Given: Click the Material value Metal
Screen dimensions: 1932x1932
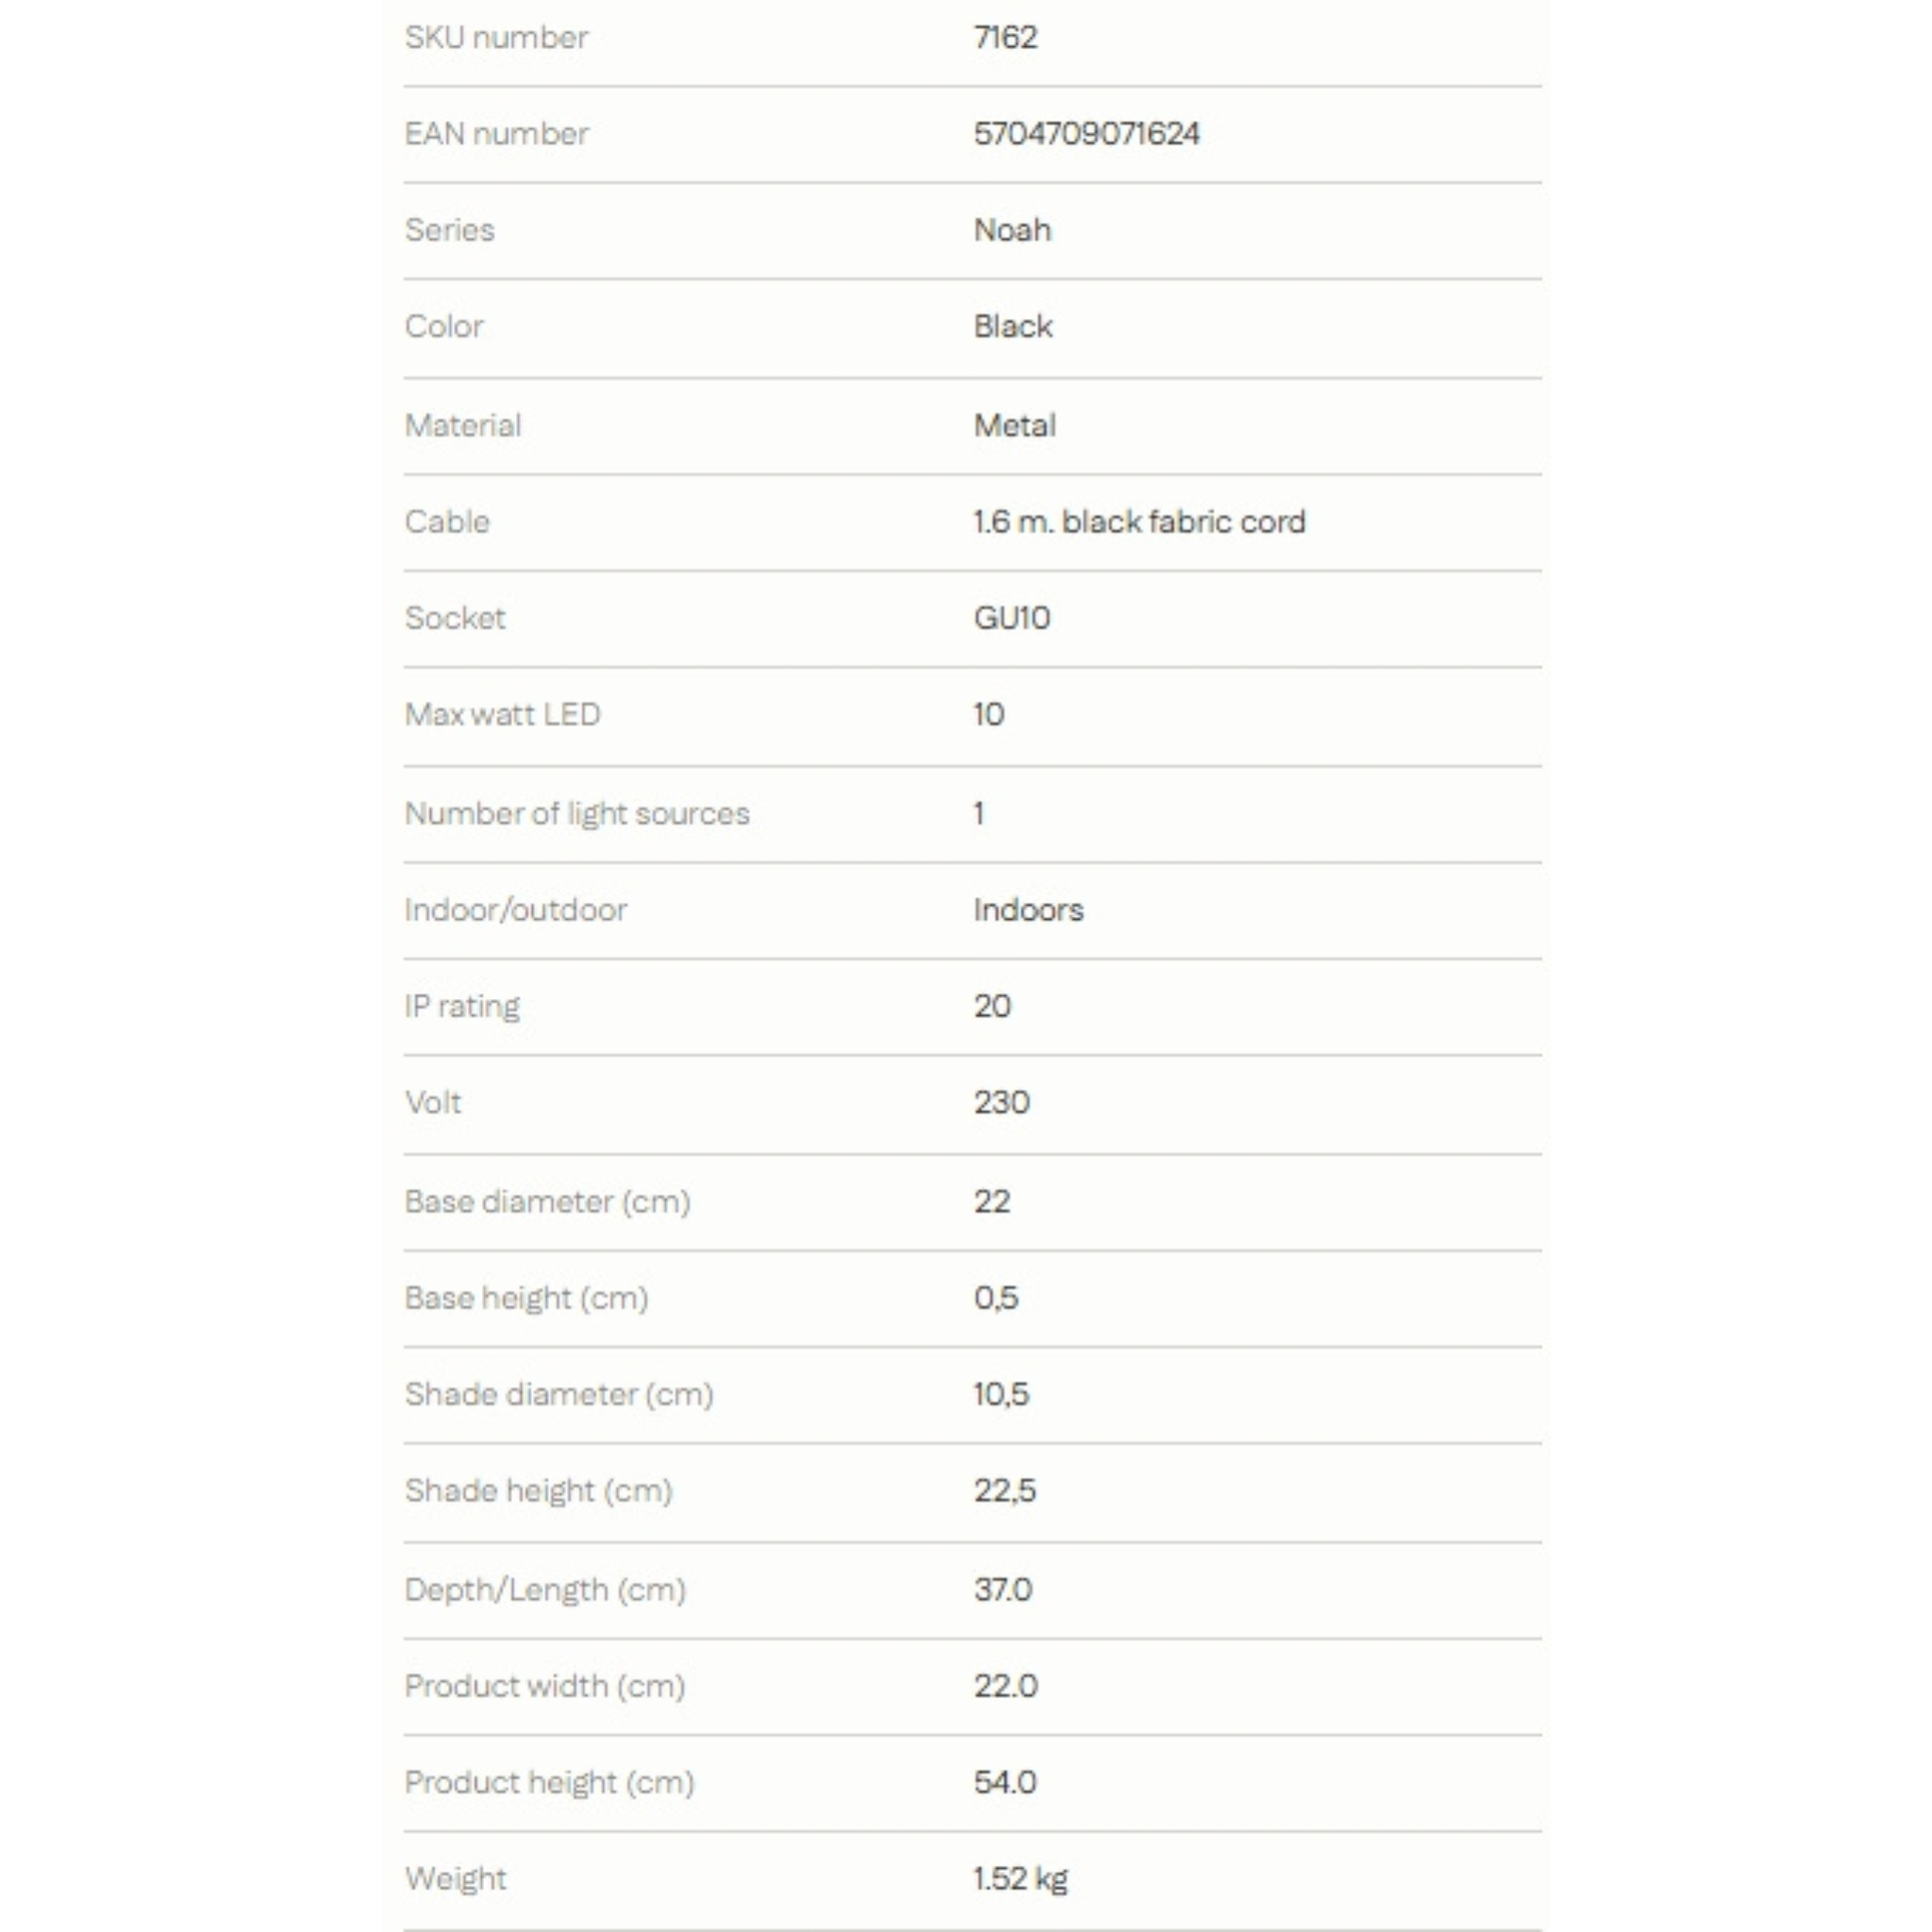Looking at the screenshot, I should 1015,425.
